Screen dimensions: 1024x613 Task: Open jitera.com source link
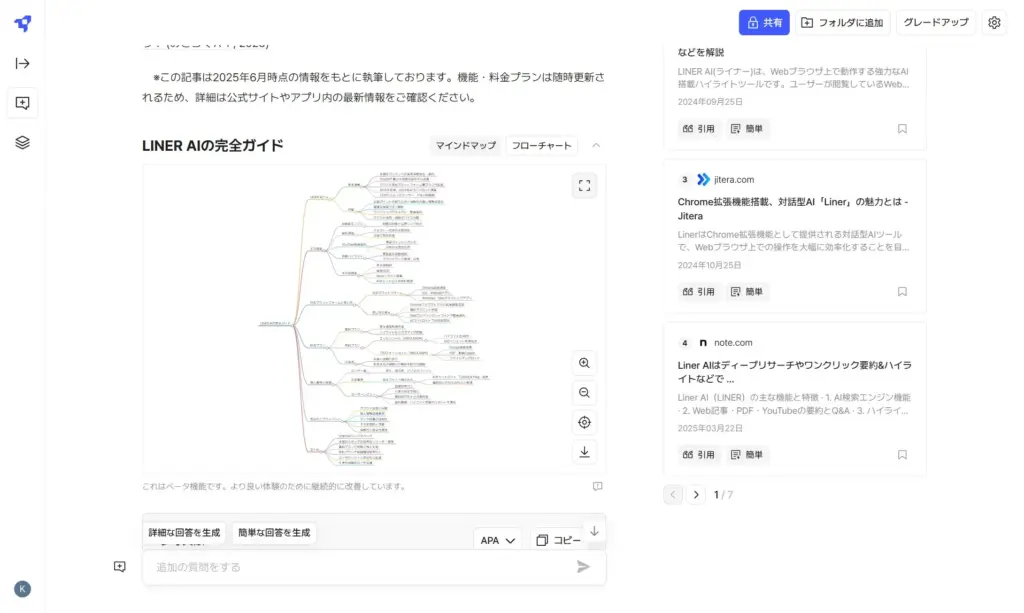click(734, 180)
